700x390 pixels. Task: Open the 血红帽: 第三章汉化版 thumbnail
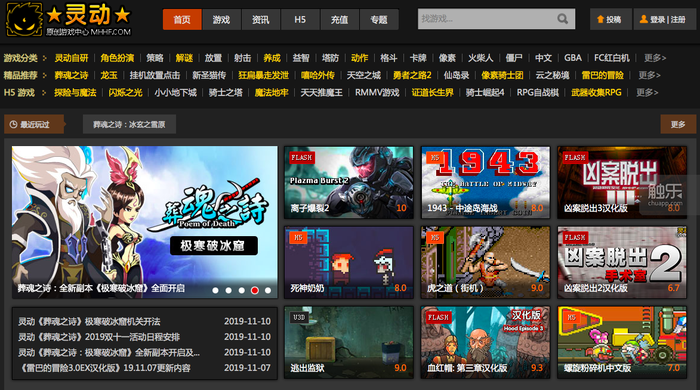tap(486, 342)
